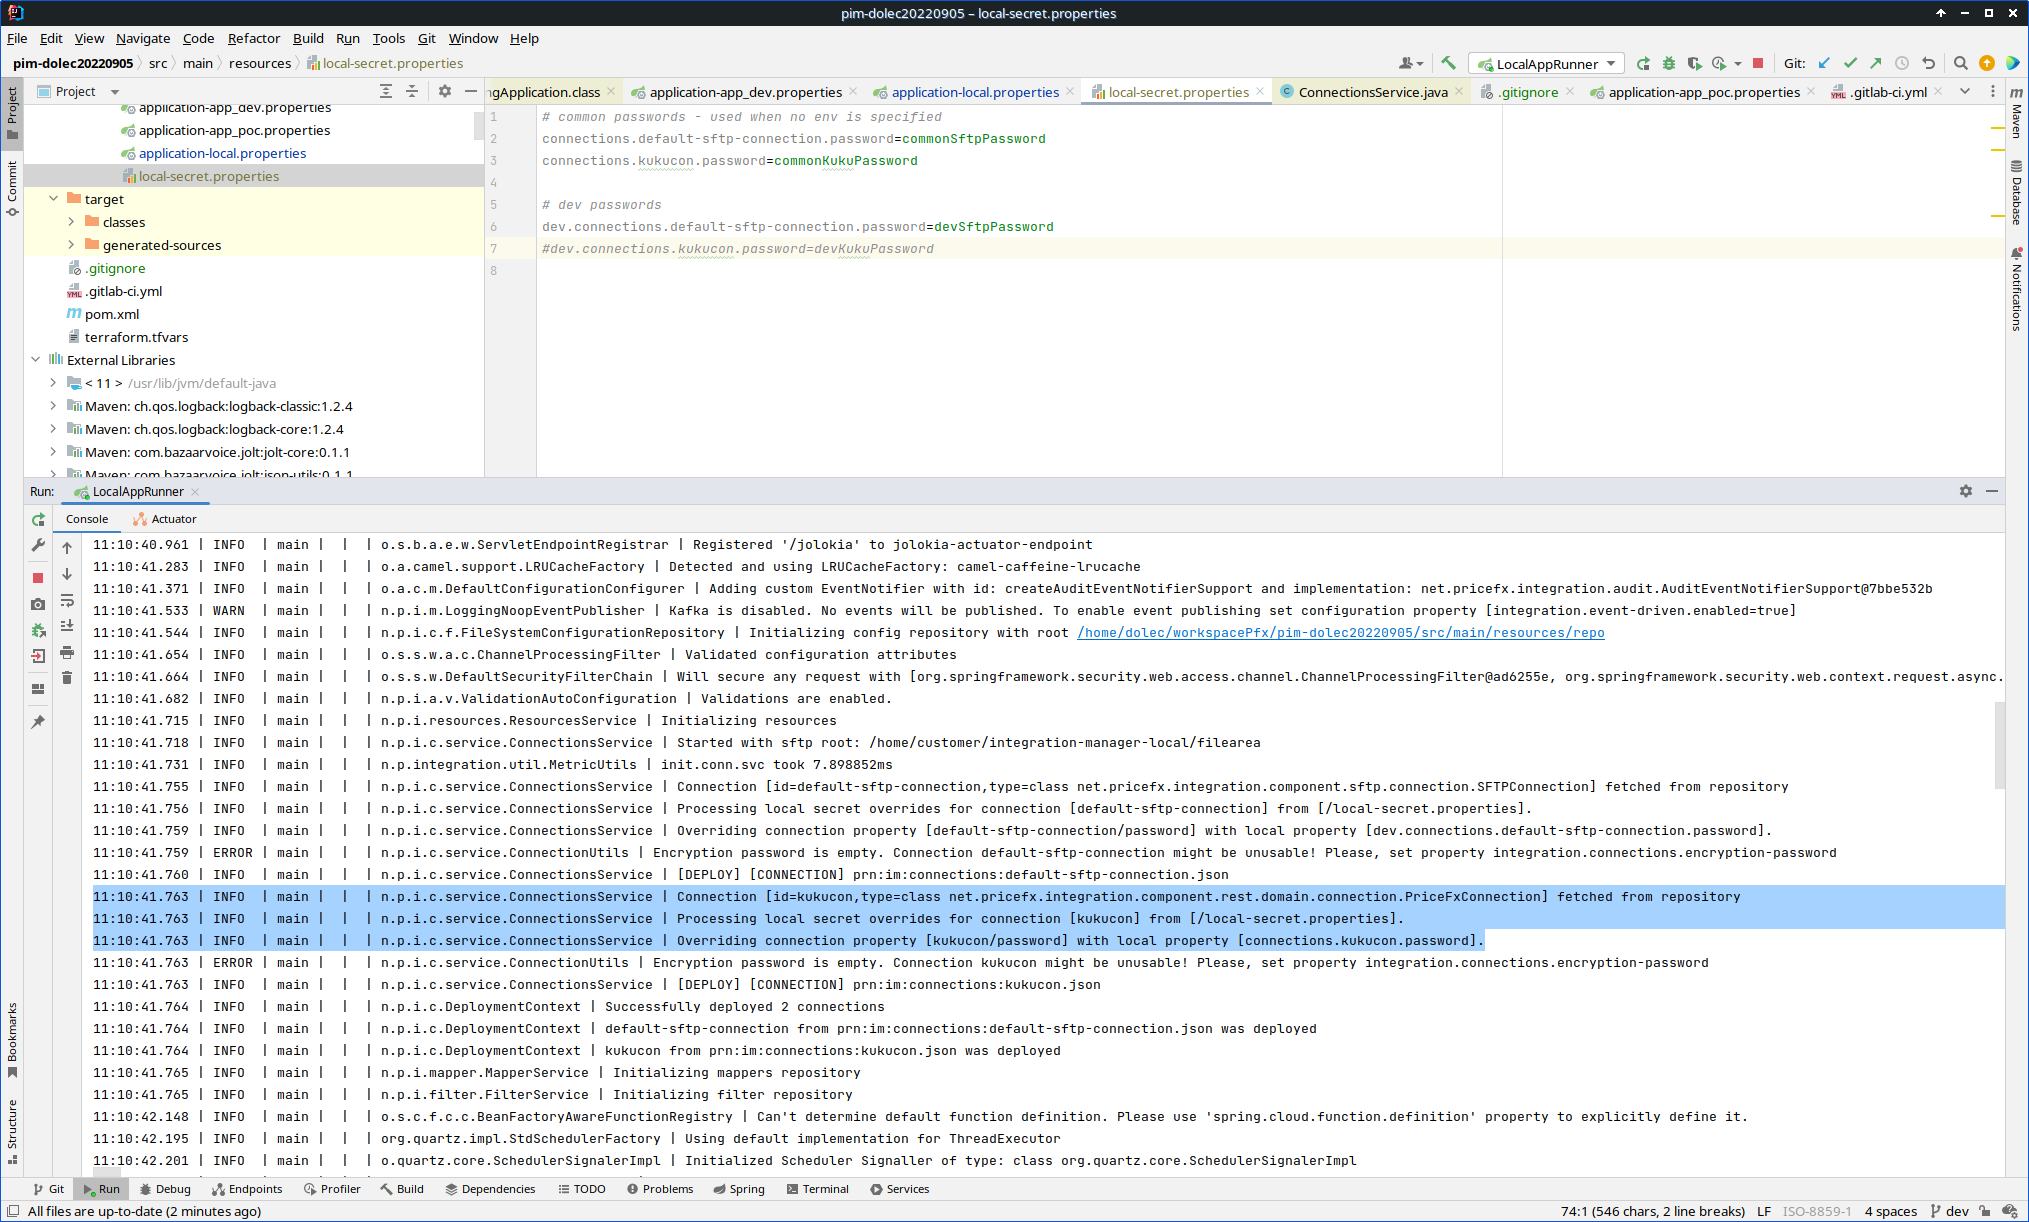Viewport: 2029px width, 1222px height.
Task: Run LocalAppRunner with coverage
Action: tap(1694, 63)
